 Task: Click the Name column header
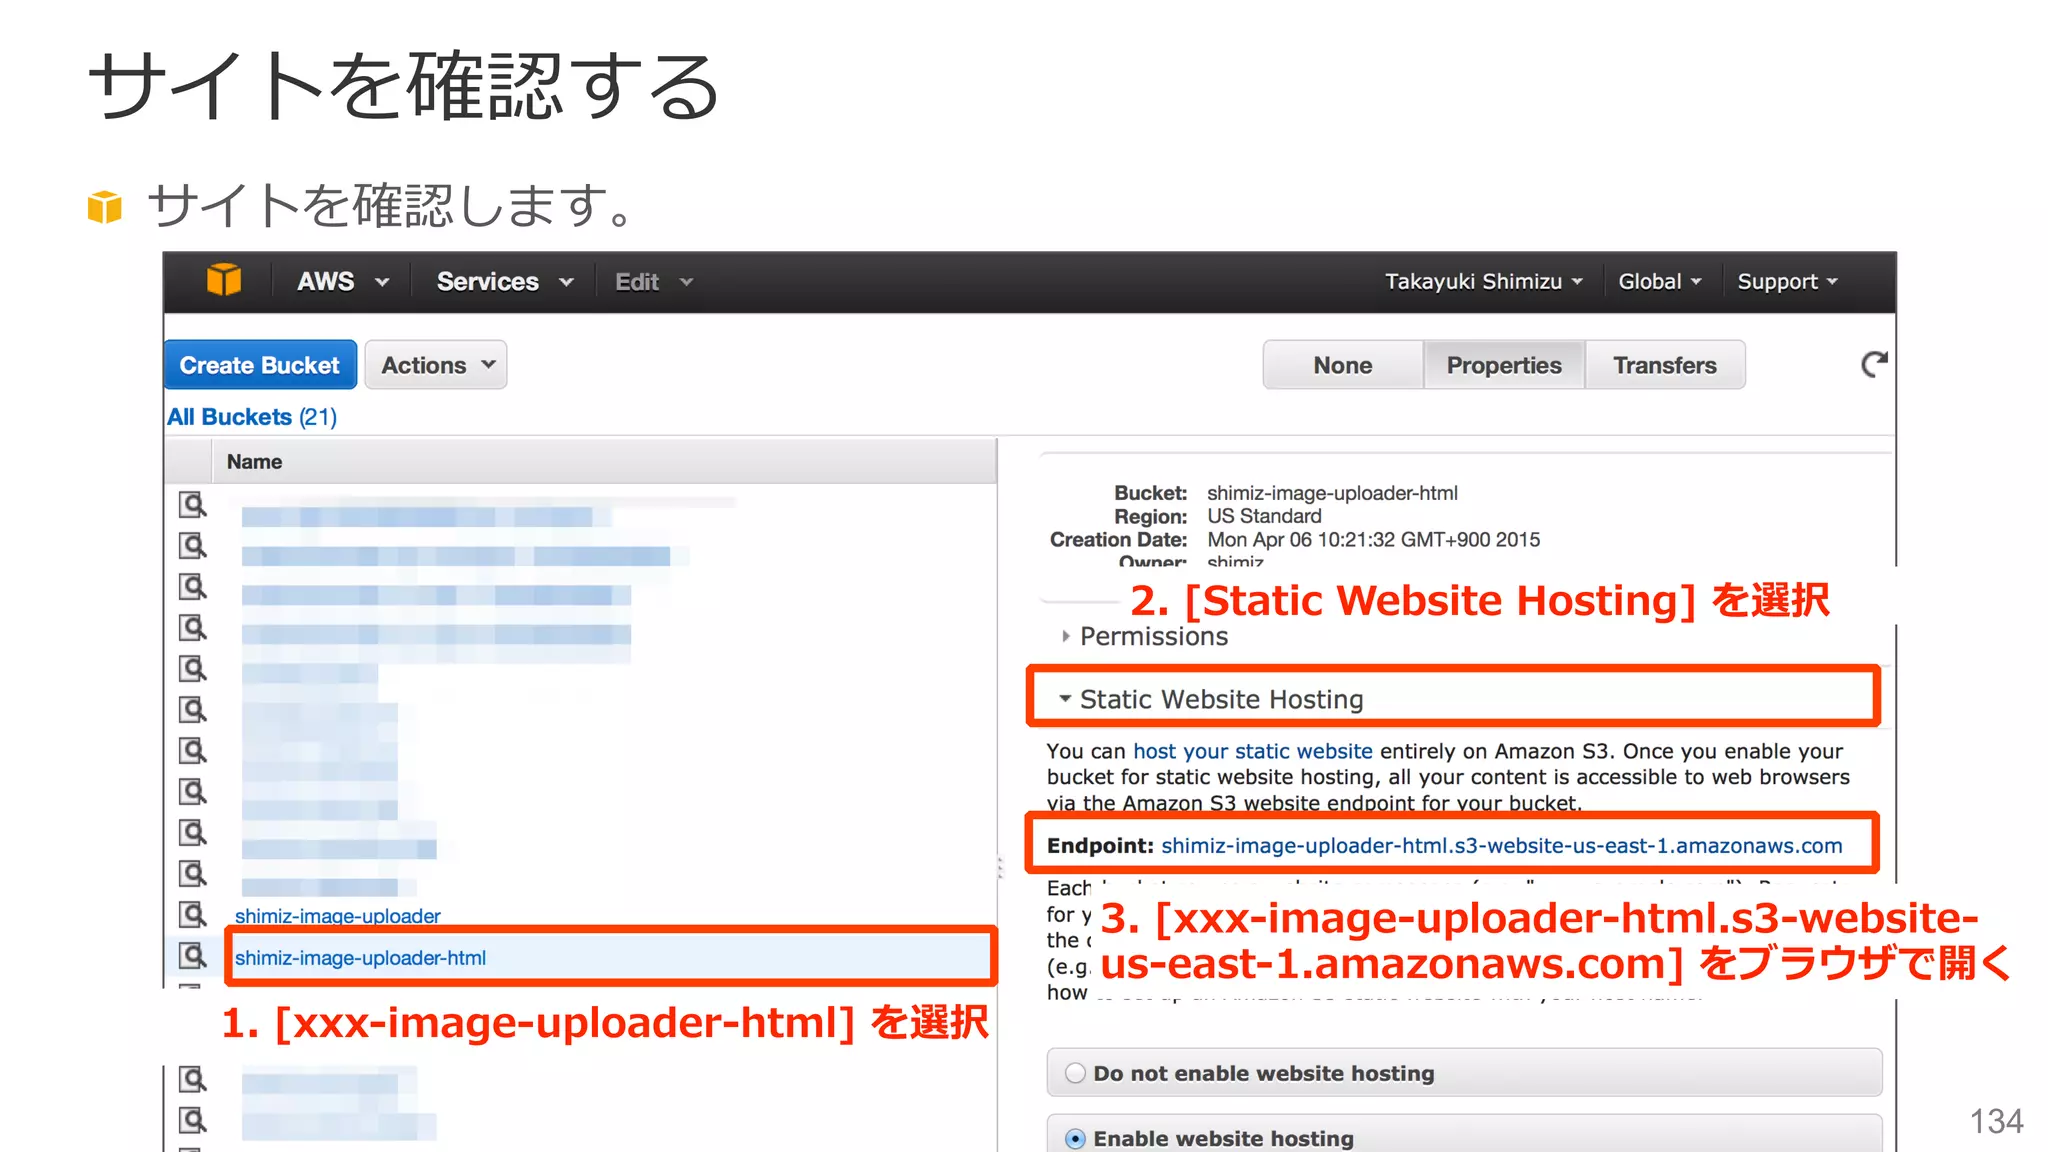point(604,462)
